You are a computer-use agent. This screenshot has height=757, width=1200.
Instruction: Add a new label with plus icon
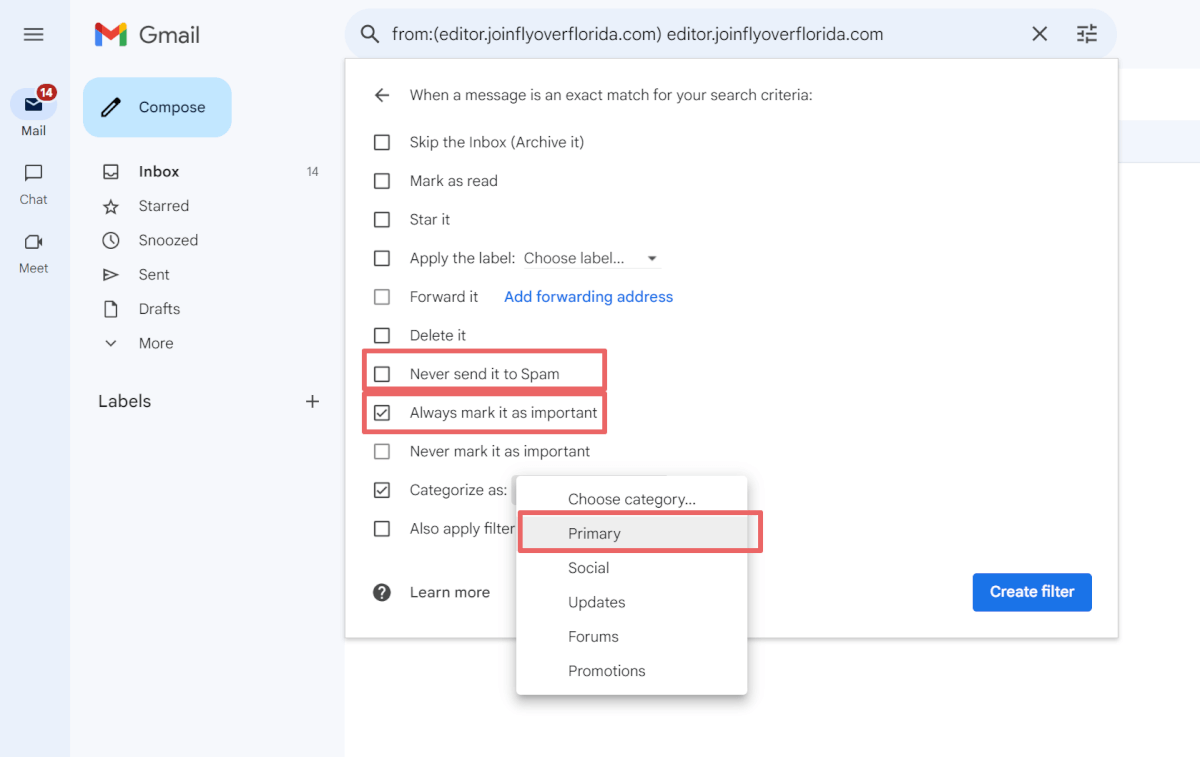pyautogui.click(x=312, y=401)
